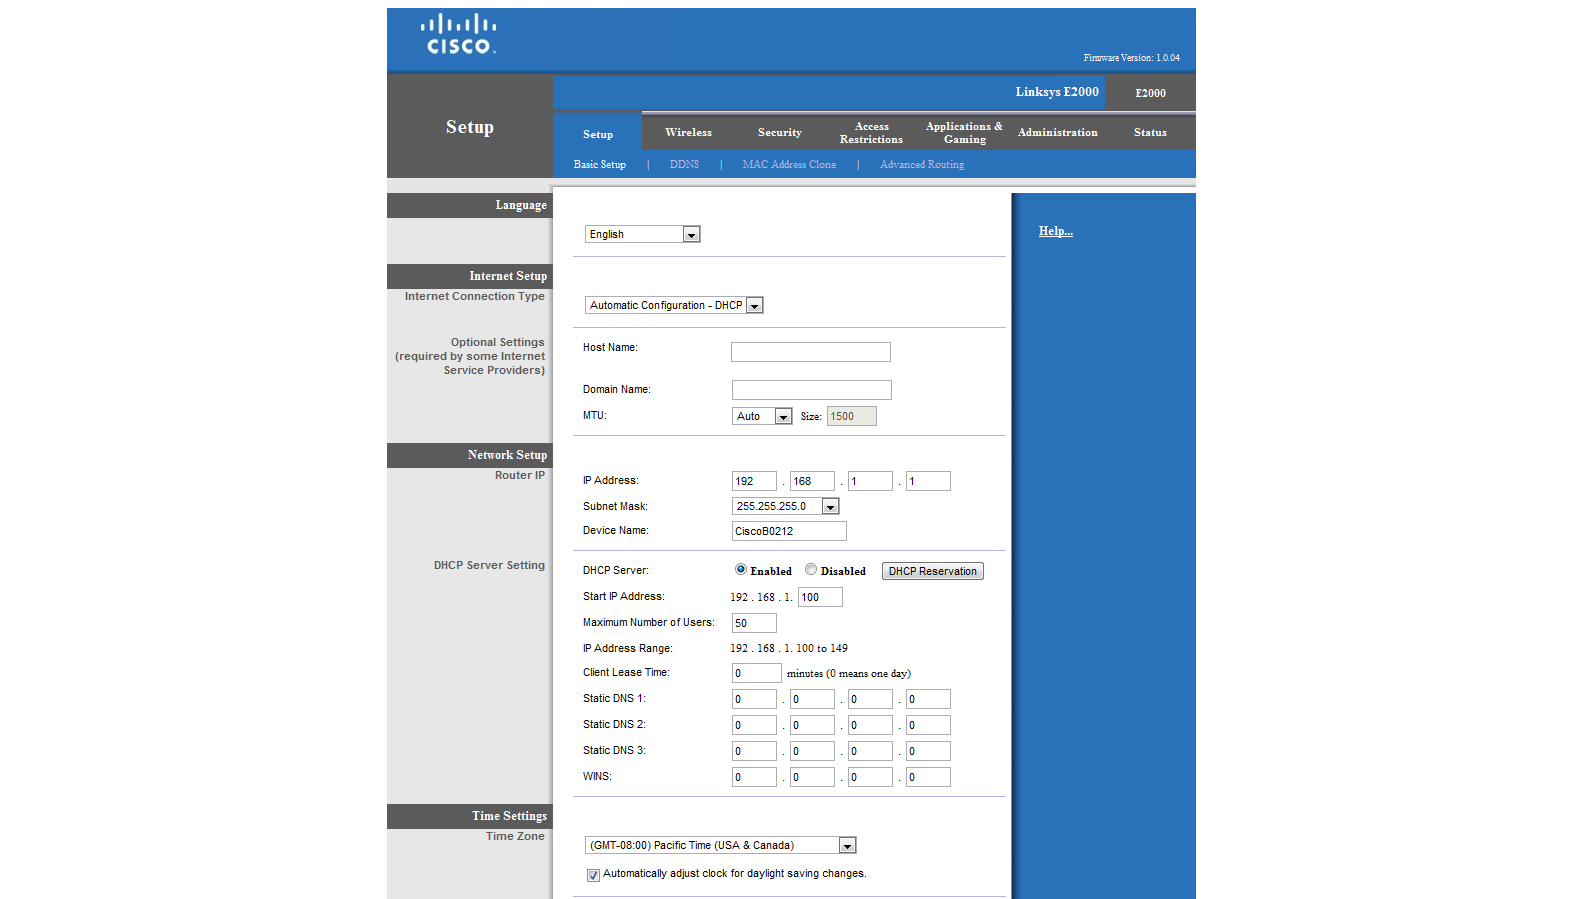Click the first Static DNS 1 octet field
The width and height of the screenshot is (1583, 899).
[754, 699]
